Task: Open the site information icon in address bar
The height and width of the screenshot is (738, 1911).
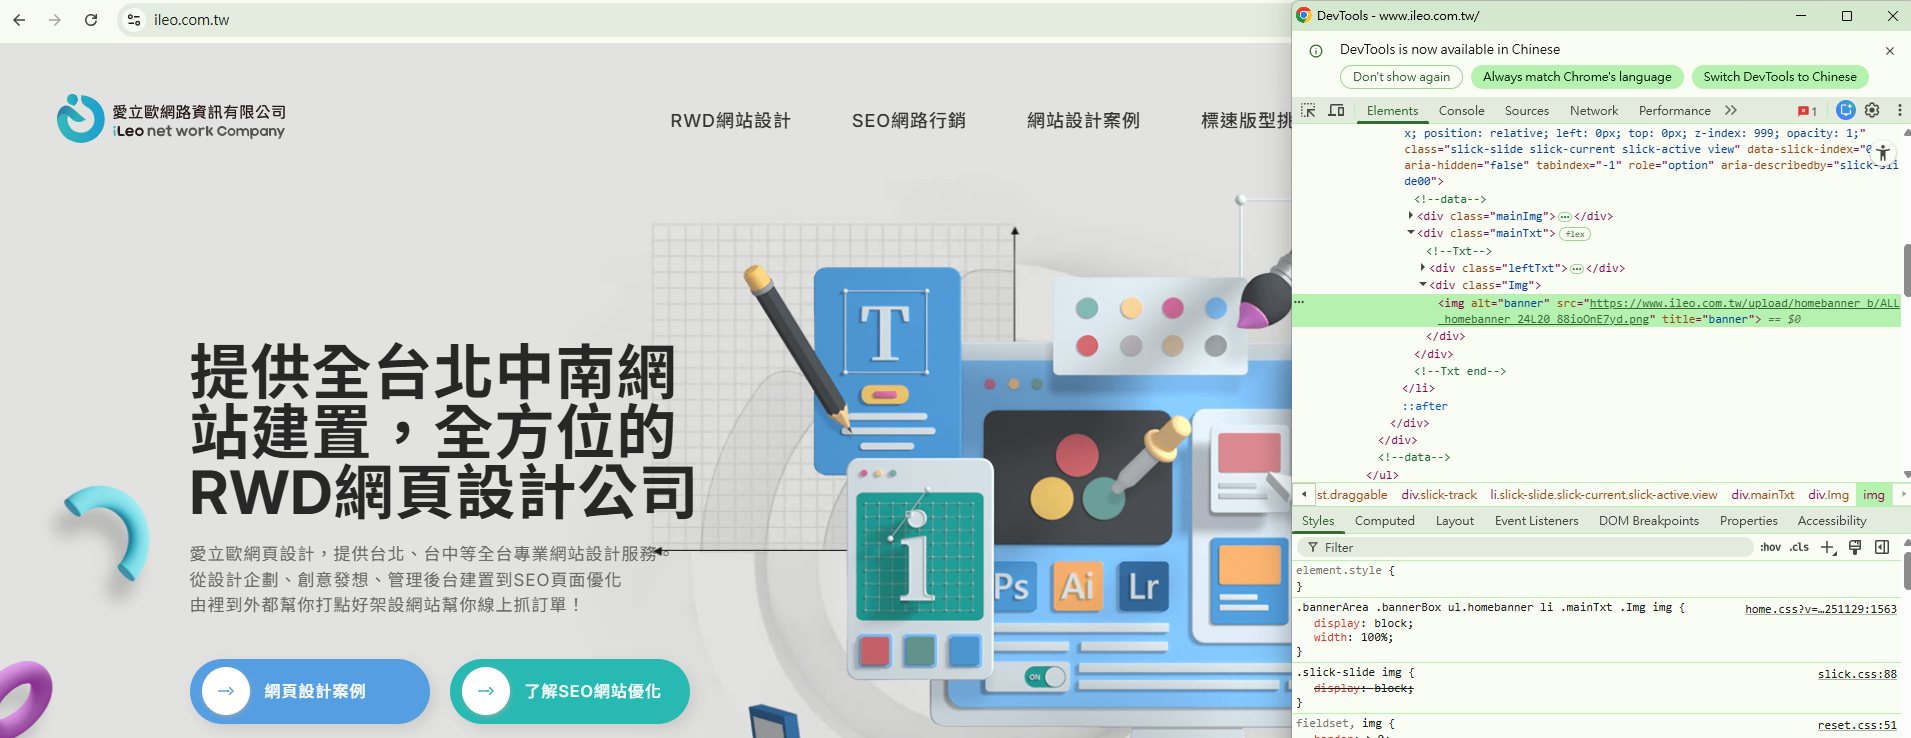Action: point(134,20)
